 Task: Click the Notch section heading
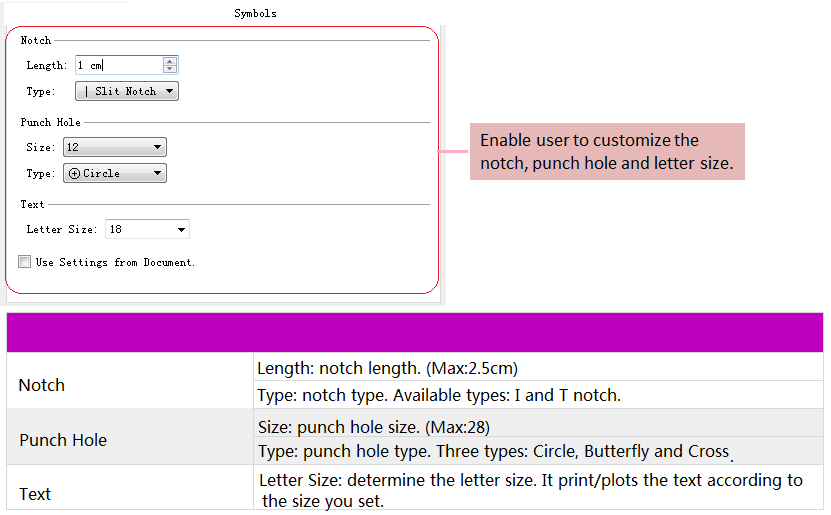[36, 40]
